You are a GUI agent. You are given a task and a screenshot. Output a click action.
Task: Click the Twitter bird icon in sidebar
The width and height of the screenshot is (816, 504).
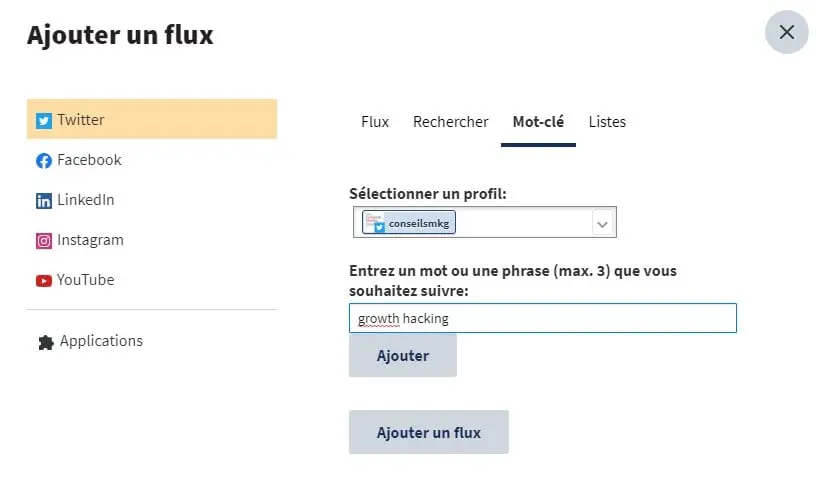pyautogui.click(x=44, y=121)
